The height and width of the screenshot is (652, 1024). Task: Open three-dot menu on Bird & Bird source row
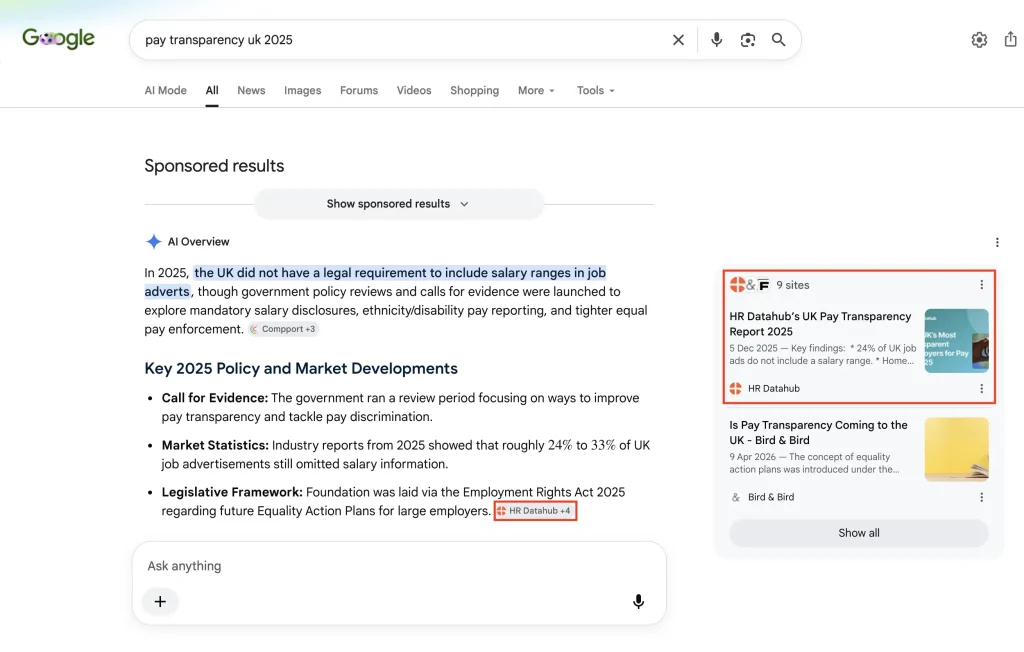click(x=982, y=497)
